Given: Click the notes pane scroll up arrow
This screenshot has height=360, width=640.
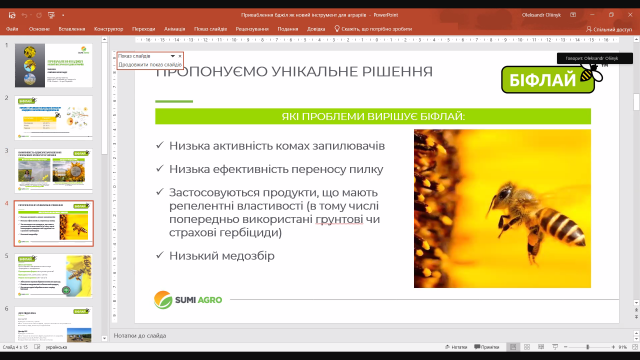Looking at the screenshot, I should coord(636,333).
